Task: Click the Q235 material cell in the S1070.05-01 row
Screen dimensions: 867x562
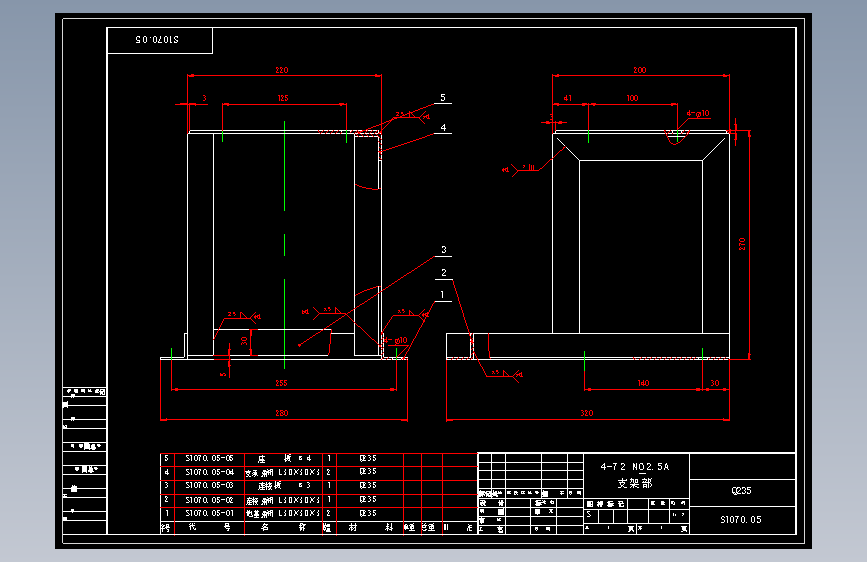Action: 368,513
